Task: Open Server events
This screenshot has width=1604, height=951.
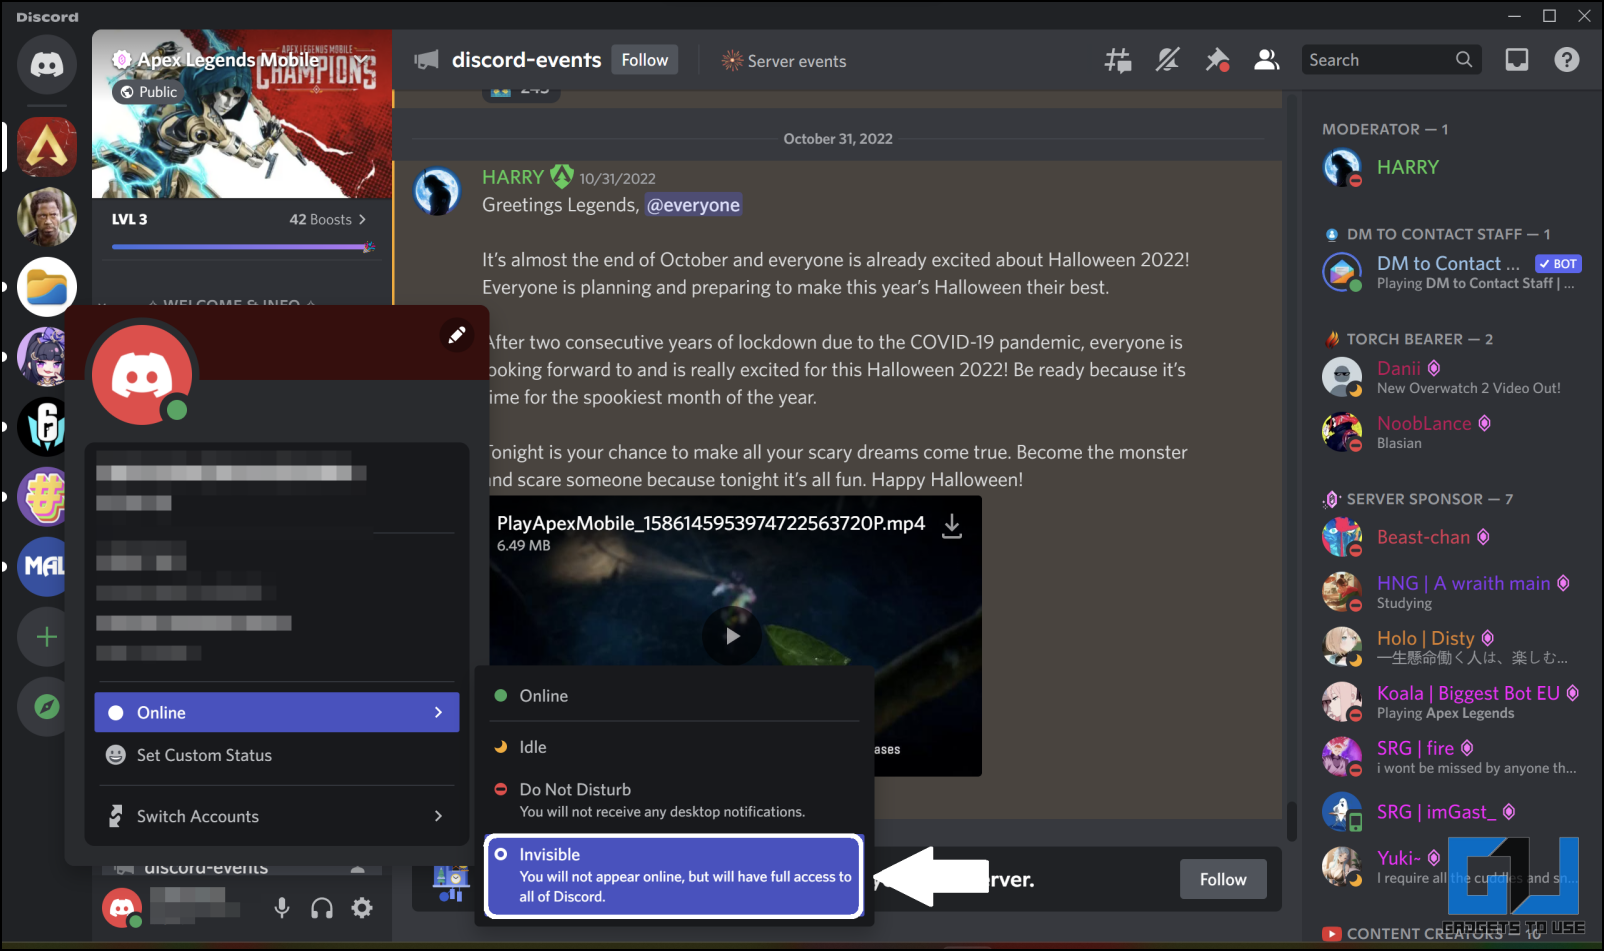Action: point(784,61)
